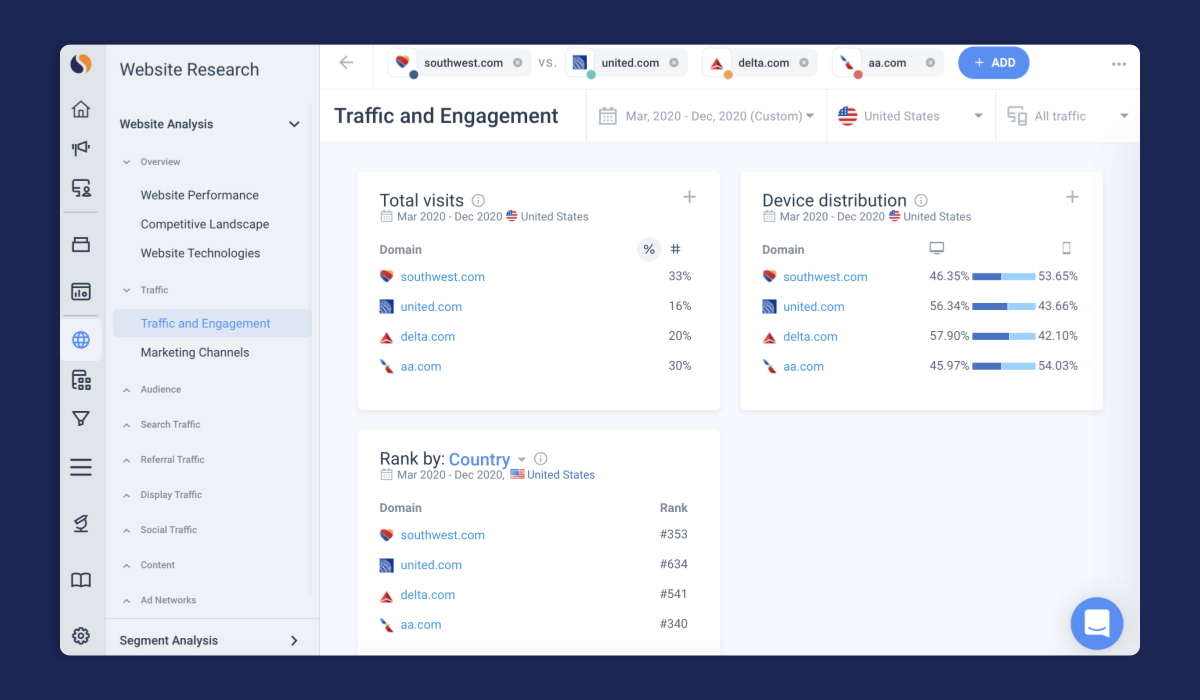The image size is (1200, 700).
Task: Expand the Content group
Action: [x=126, y=565]
